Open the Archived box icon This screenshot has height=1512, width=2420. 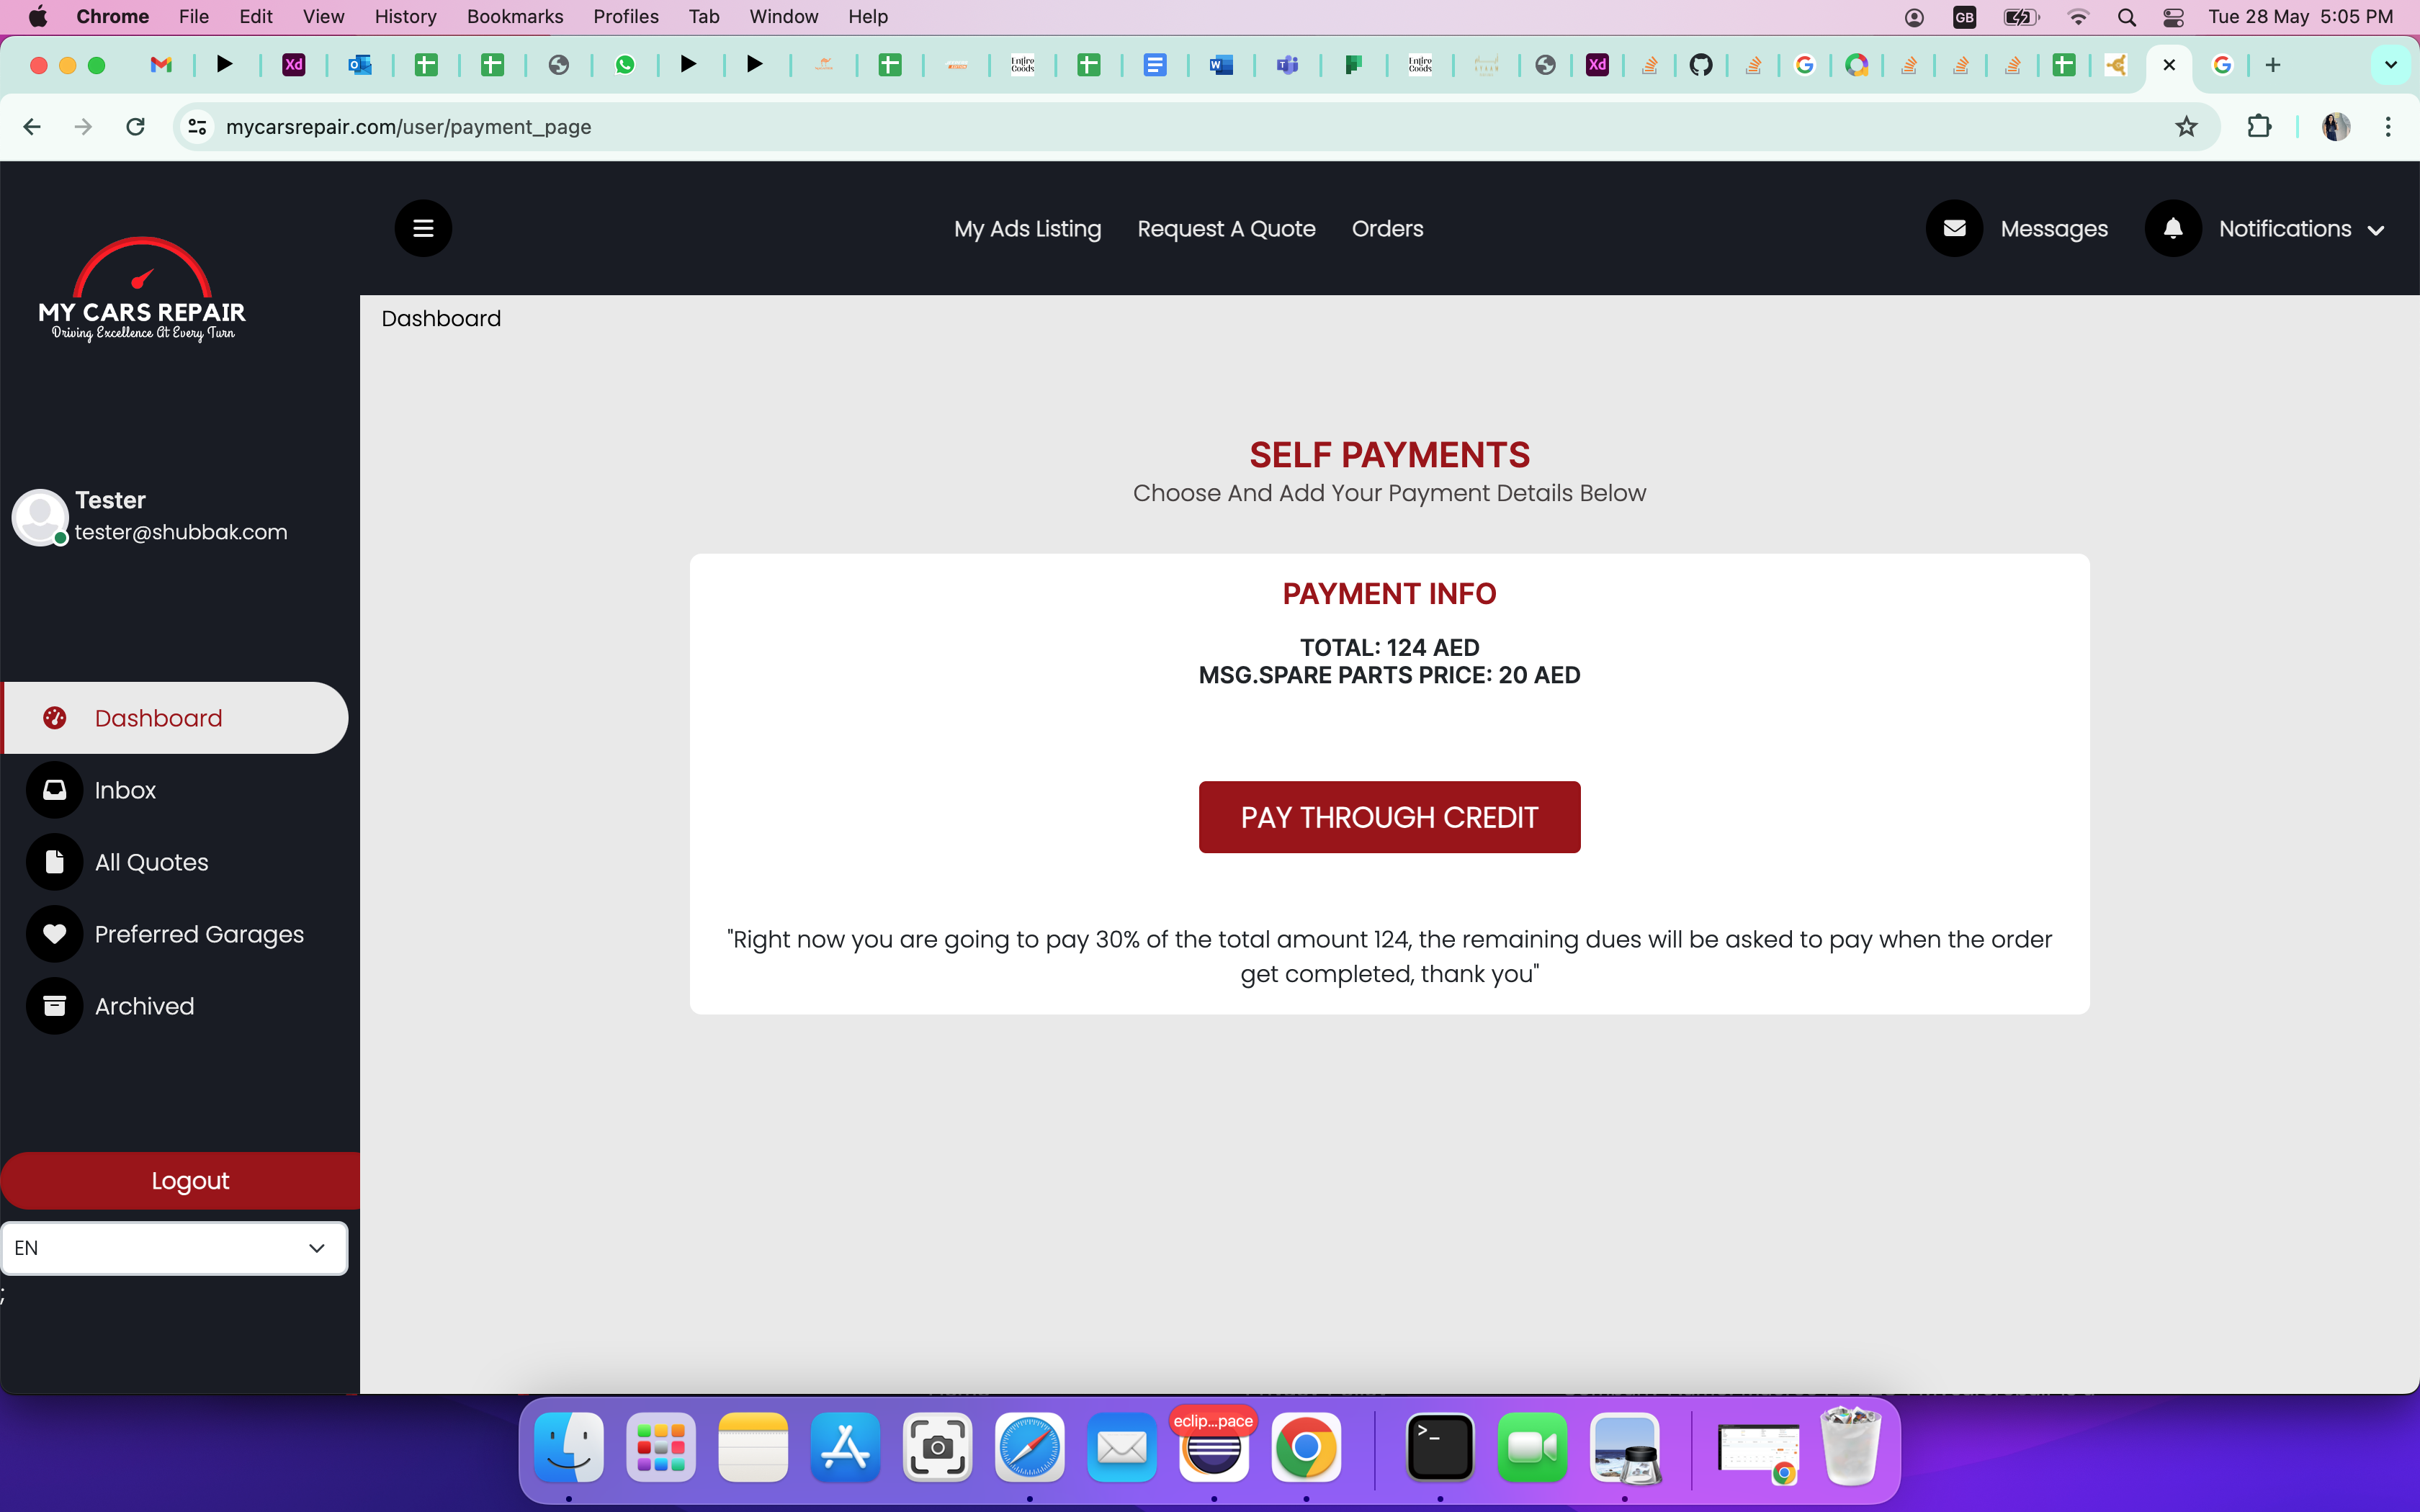(54, 1006)
